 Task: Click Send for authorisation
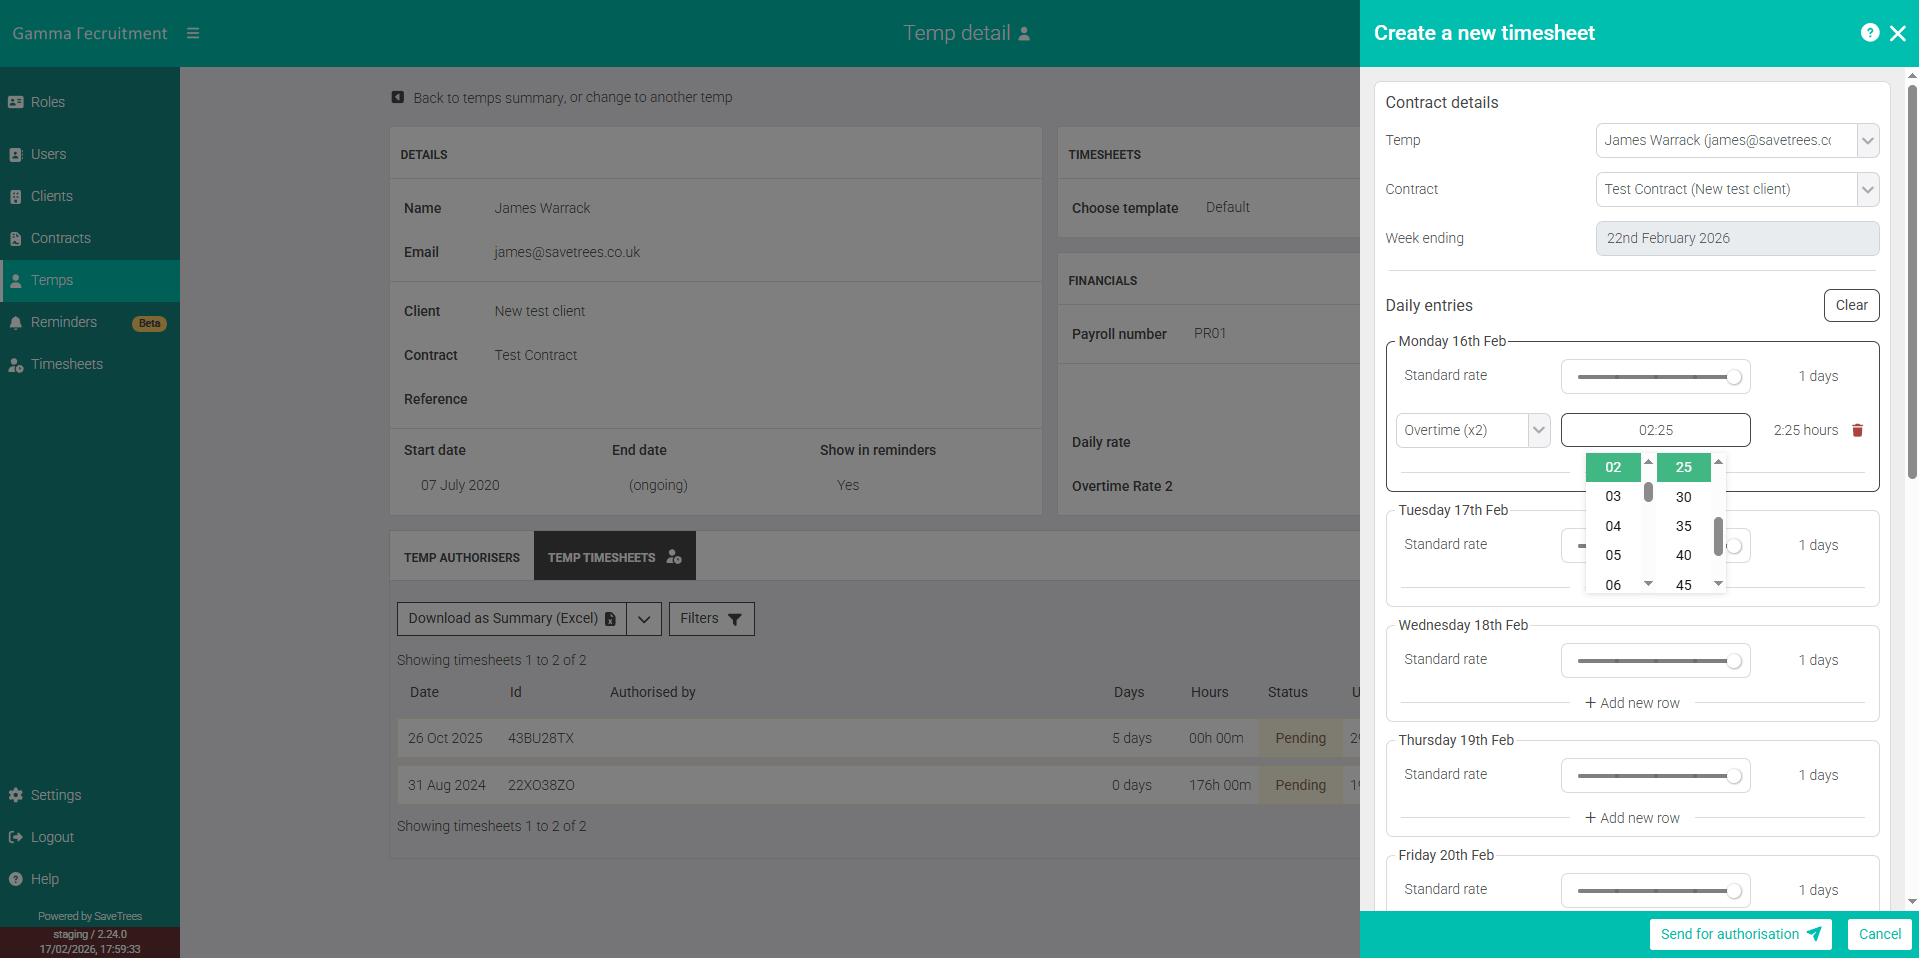pos(1739,934)
